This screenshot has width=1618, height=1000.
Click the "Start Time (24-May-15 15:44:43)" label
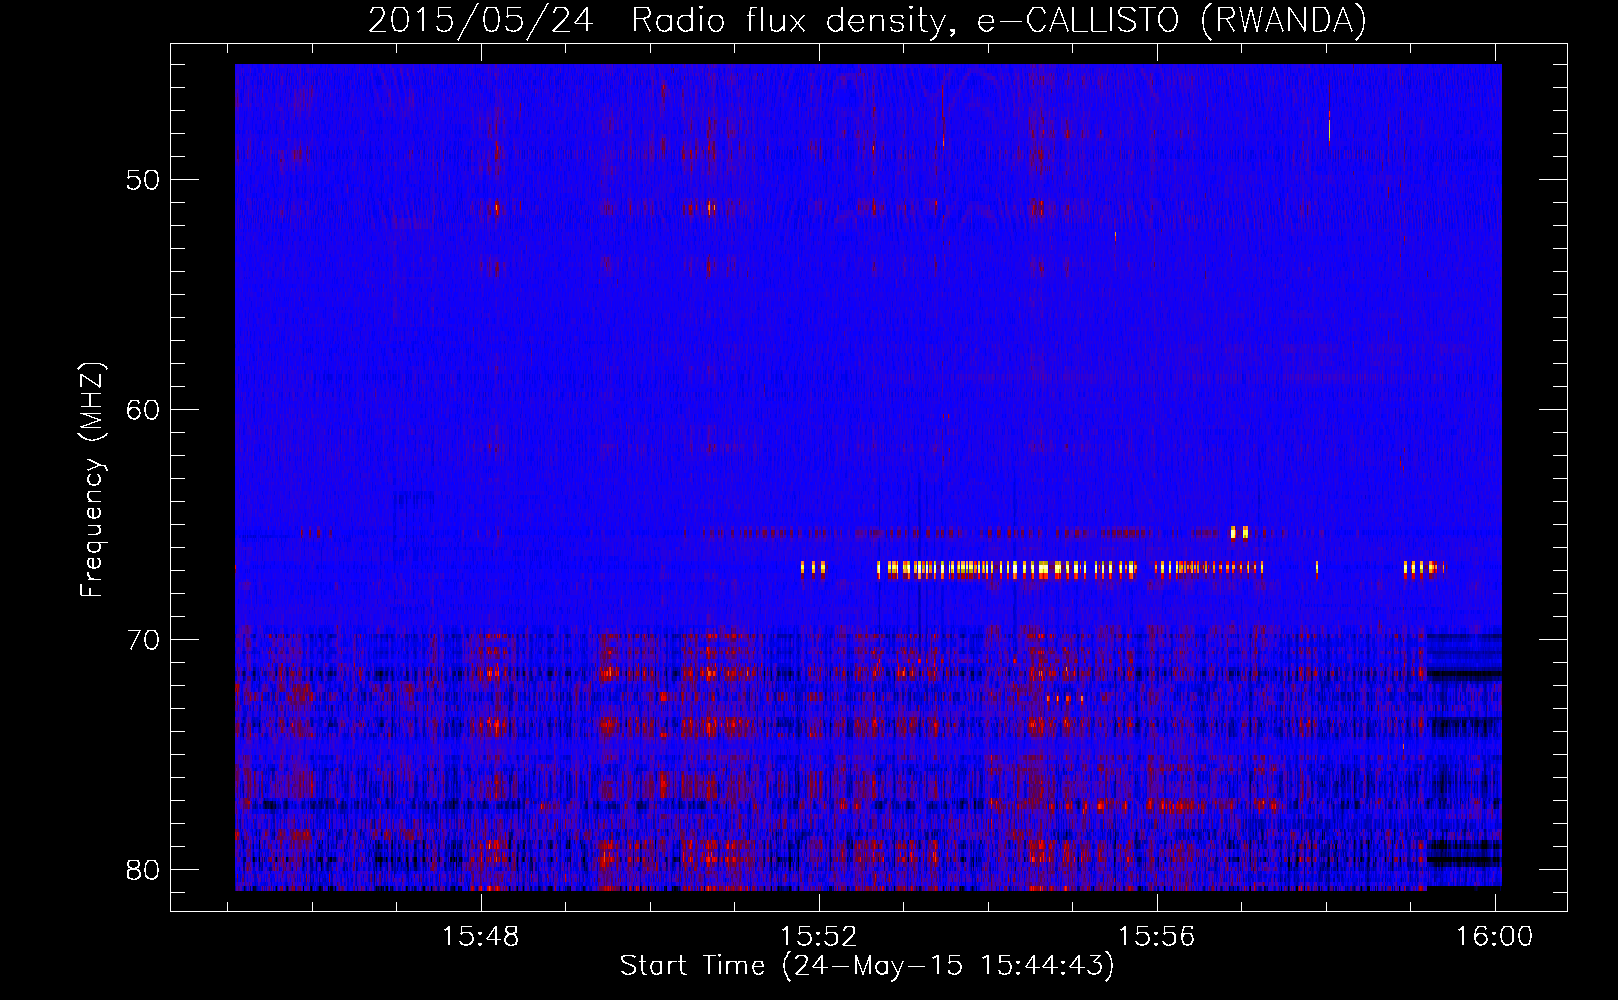(x=867, y=966)
